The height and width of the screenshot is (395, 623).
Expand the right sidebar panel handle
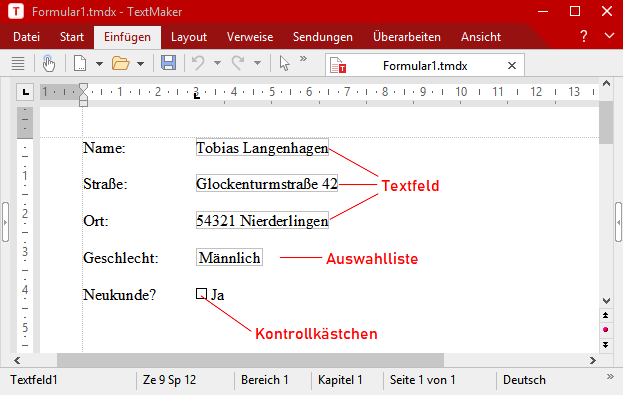click(x=619, y=222)
